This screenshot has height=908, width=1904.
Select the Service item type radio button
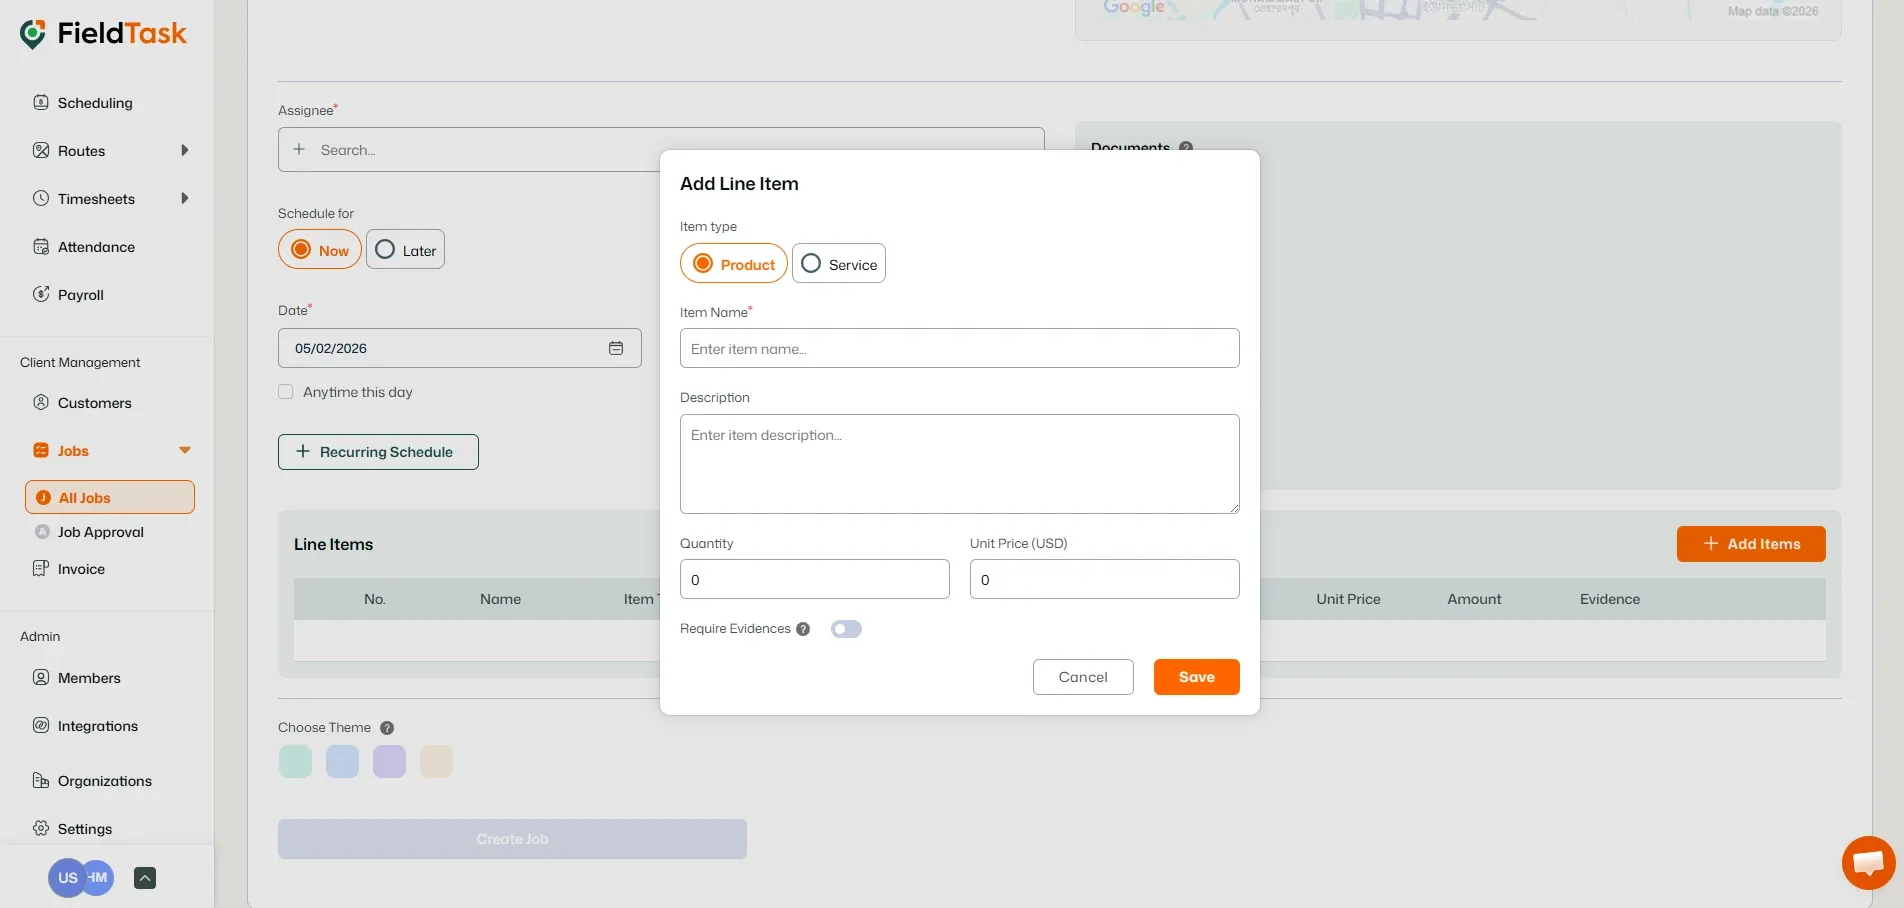pos(811,263)
